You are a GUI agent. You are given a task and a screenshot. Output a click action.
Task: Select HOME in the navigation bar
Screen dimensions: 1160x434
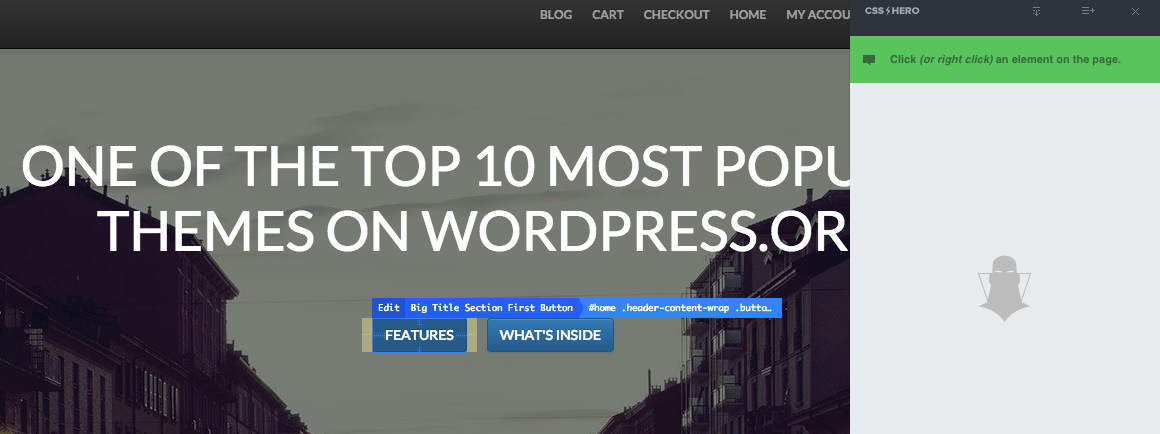[x=747, y=15]
